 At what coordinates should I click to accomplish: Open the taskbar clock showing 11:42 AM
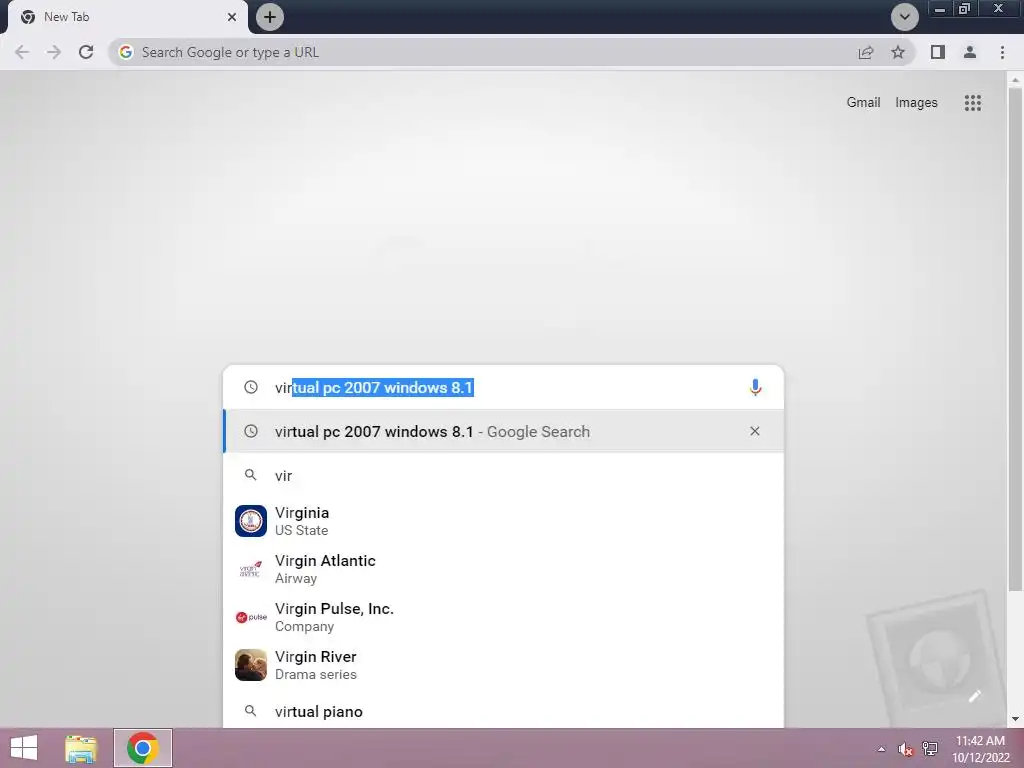pyautogui.click(x=980, y=748)
